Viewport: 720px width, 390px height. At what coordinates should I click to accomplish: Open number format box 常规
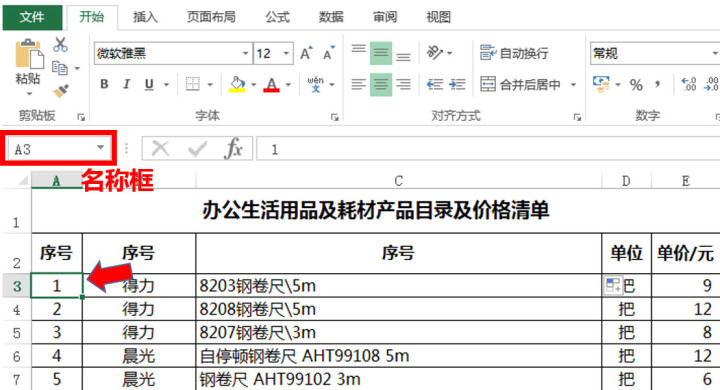[654, 53]
